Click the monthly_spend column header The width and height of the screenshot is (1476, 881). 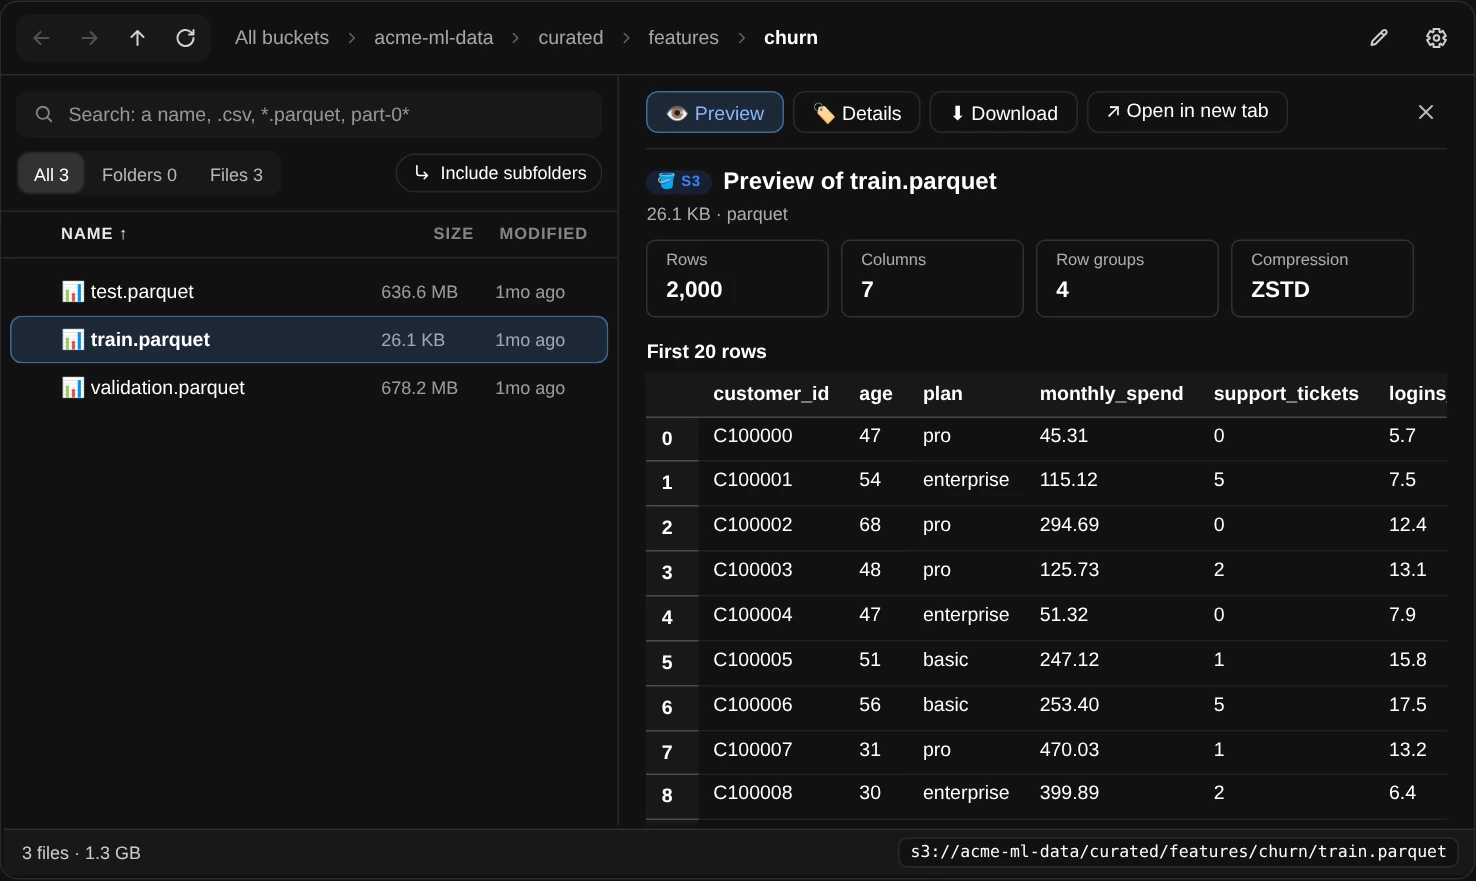click(1111, 394)
